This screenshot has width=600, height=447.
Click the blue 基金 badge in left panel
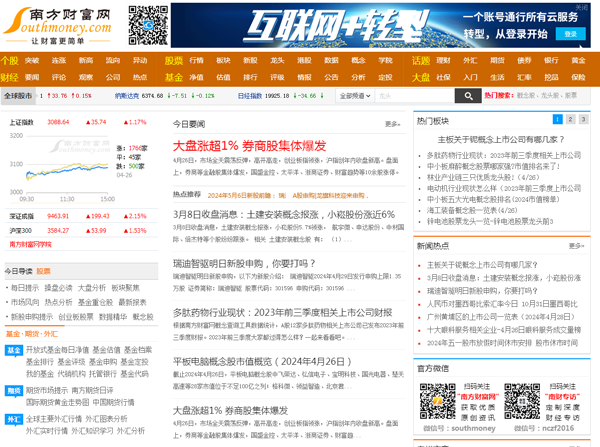14,350
